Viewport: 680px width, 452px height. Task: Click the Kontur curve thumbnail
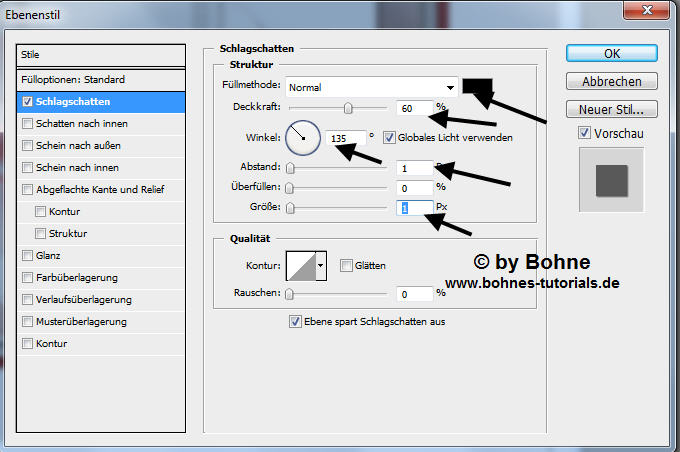[x=300, y=265]
